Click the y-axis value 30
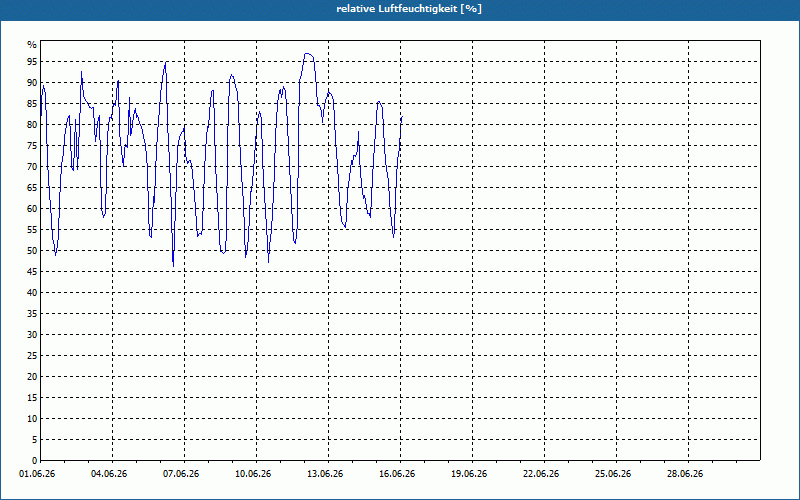The image size is (800, 500). 32,335
